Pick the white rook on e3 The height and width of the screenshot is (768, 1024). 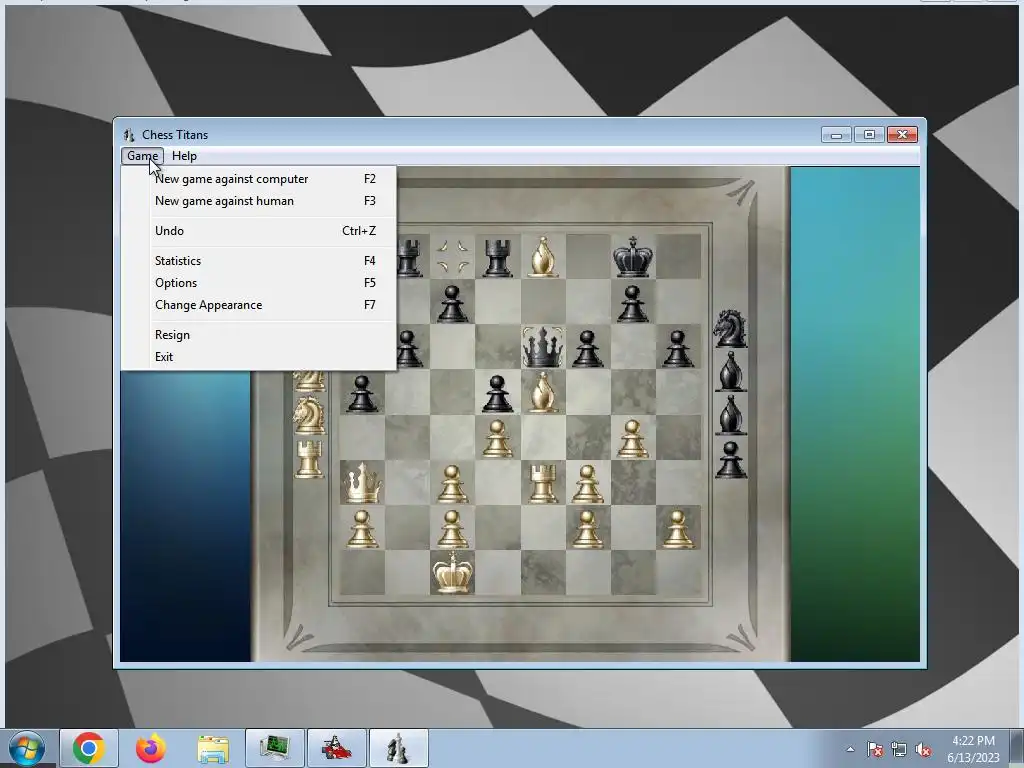coord(543,483)
